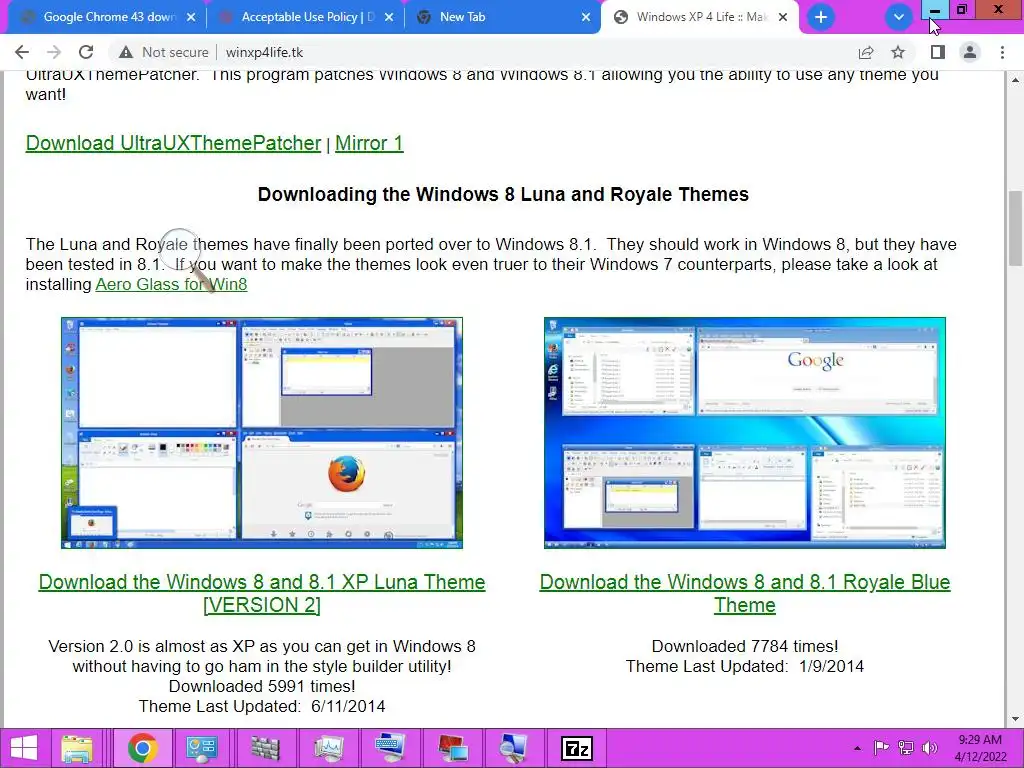Open the Mirror 1 link
Viewport: 1024px width, 768px height.
[x=369, y=143]
